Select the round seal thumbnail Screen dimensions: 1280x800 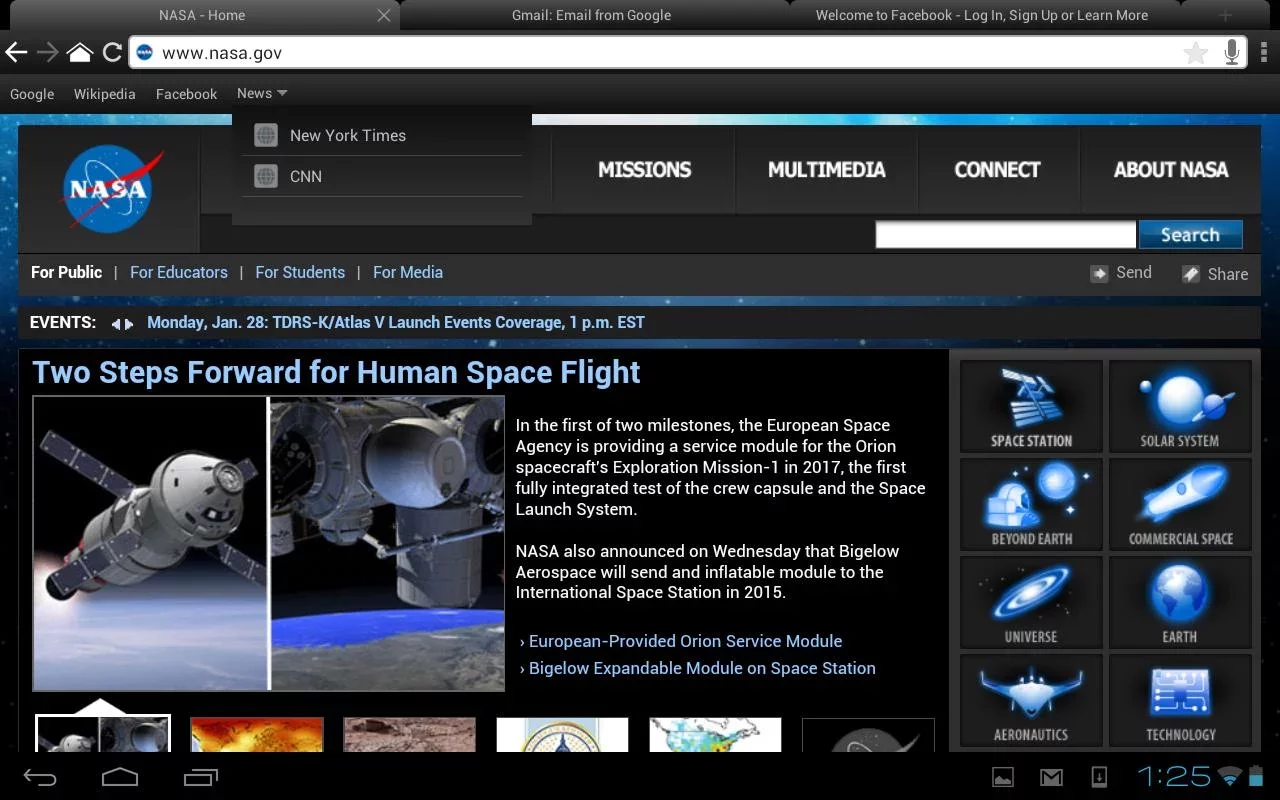coord(563,735)
